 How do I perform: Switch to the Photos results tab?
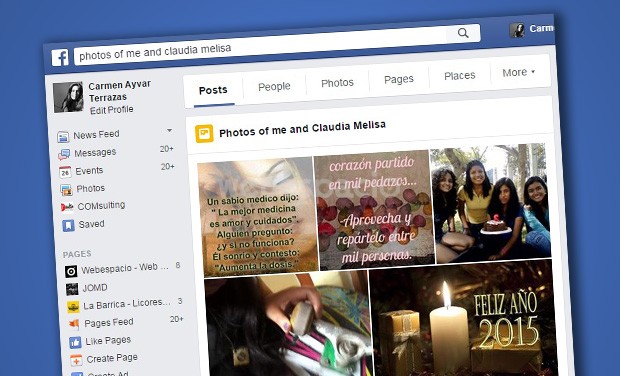pos(337,83)
